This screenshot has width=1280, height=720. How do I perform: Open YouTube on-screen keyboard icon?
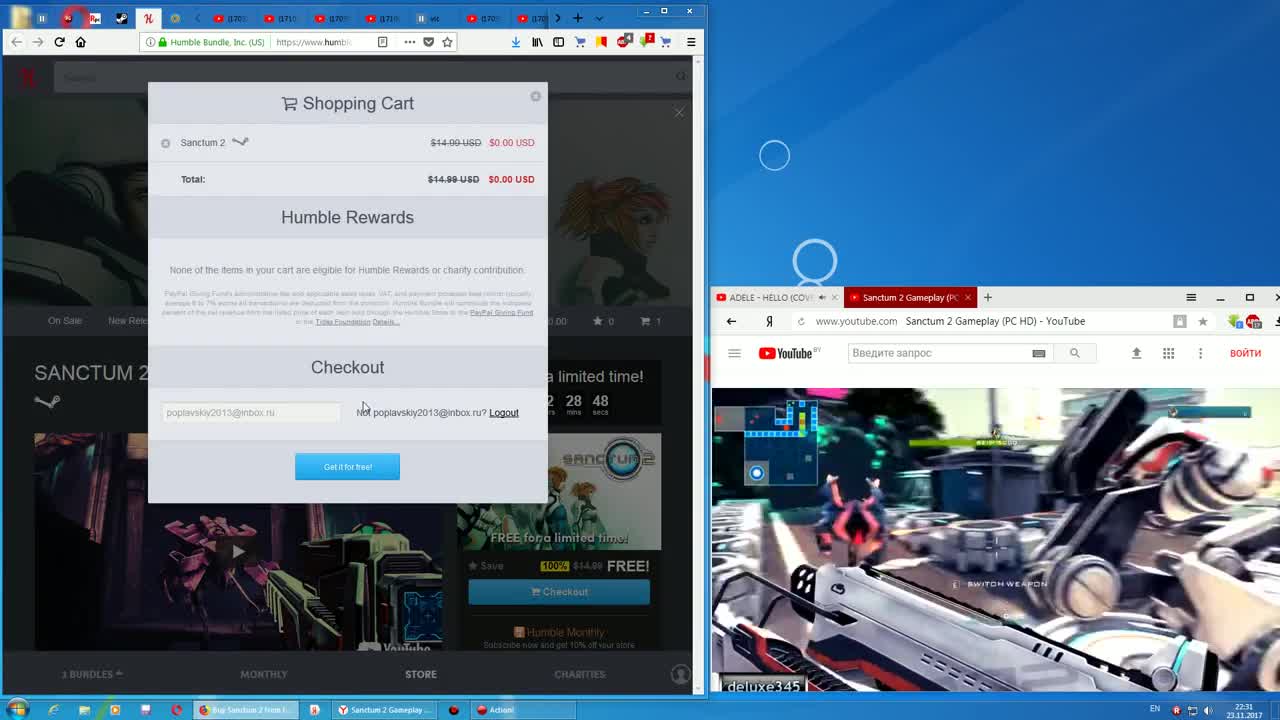[x=1039, y=353]
